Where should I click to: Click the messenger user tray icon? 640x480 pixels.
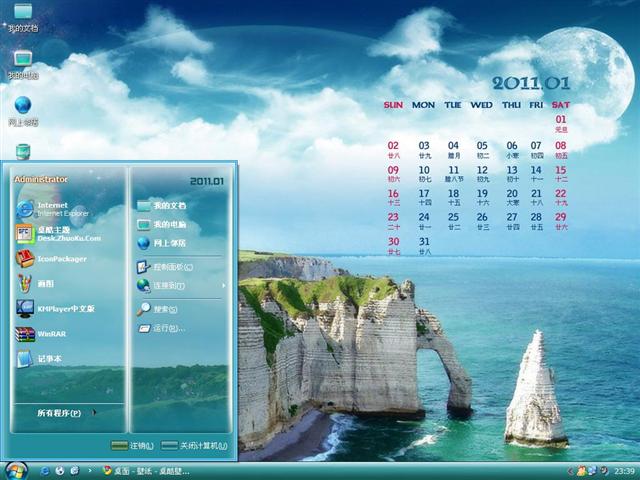(581, 471)
